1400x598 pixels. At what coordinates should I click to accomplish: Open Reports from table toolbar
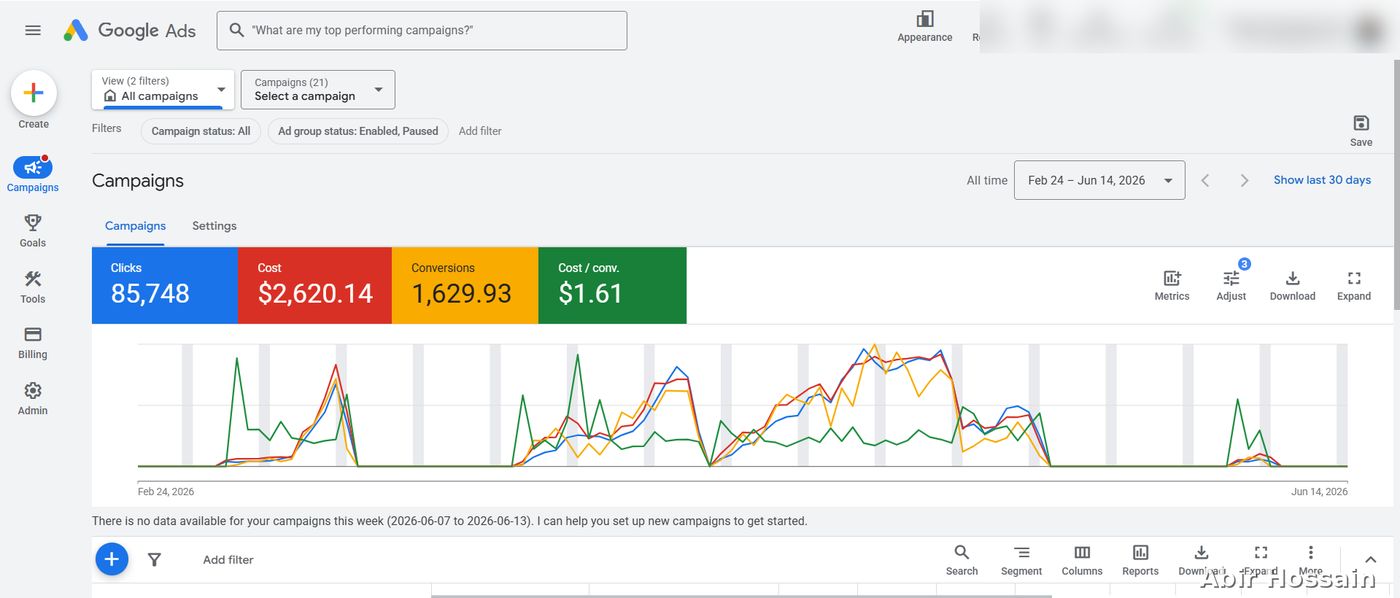coord(1140,560)
